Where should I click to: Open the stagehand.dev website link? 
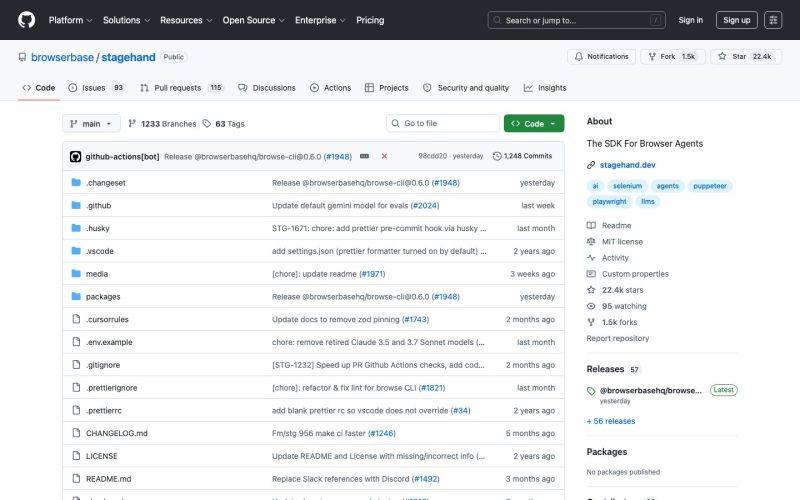(x=627, y=165)
